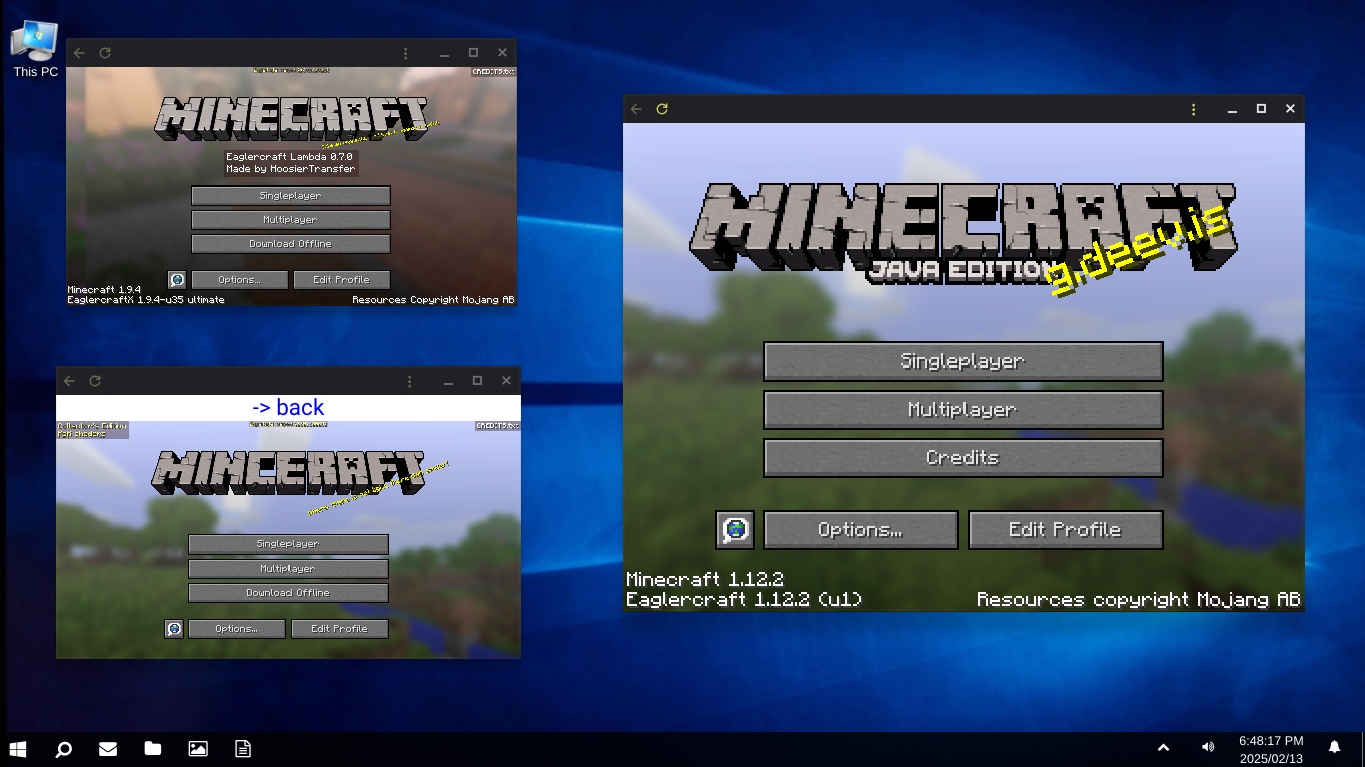
Task: Open document notes app from taskbar
Action: click(243, 748)
